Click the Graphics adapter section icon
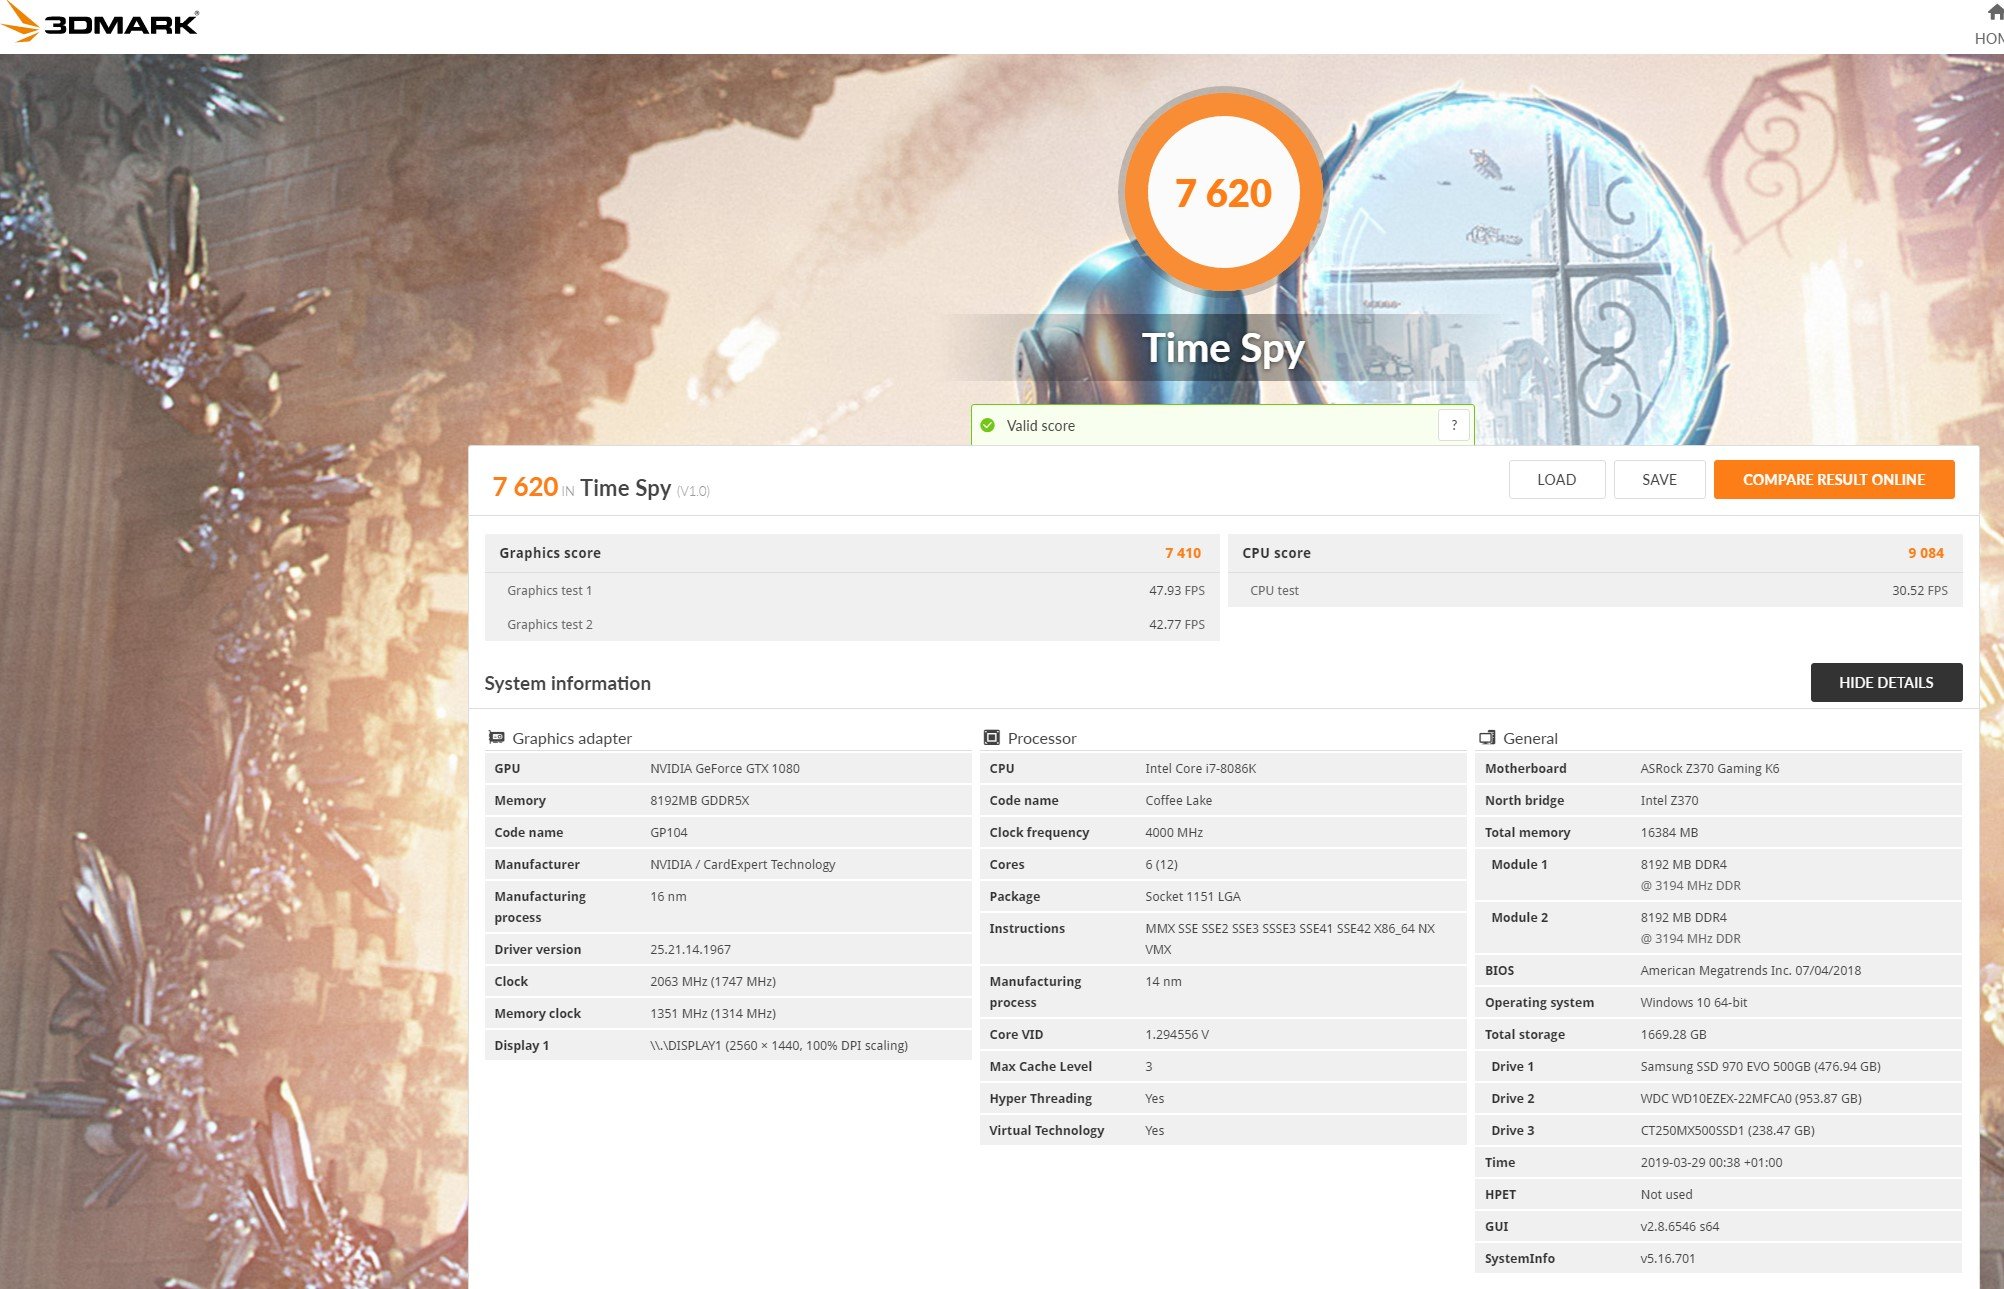Screen dimensions: 2004x1289 click(496, 738)
